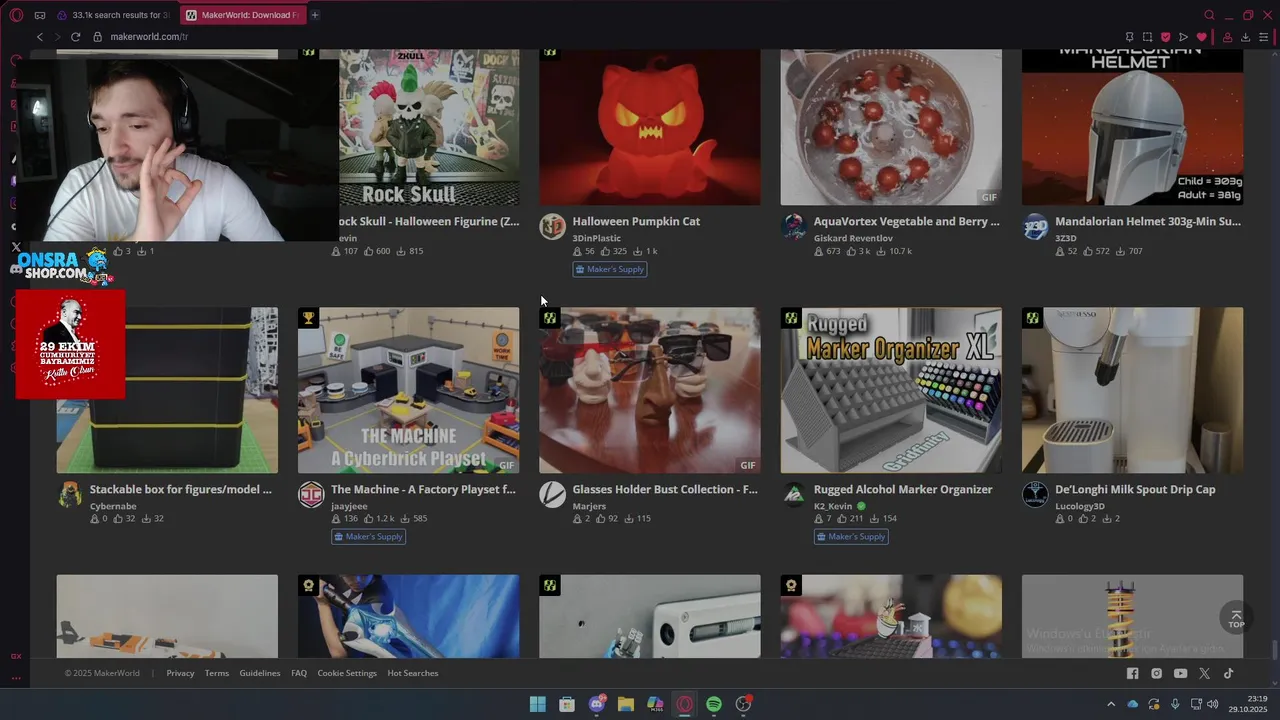1280x720 pixels.
Task: Click the Giskard Reventlov author avatar
Action: [793, 226]
